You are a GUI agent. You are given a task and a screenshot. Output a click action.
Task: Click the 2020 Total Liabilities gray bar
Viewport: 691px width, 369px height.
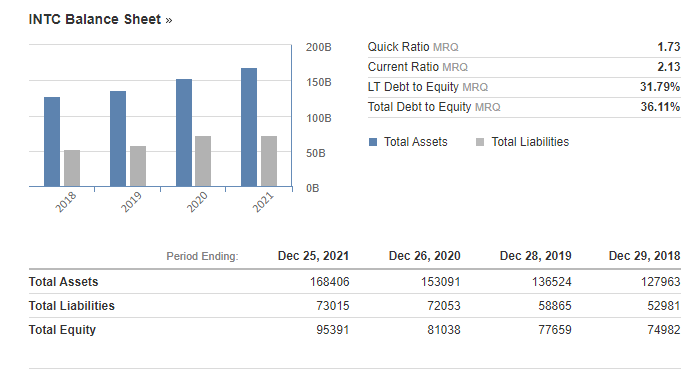[x=203, y=161]
